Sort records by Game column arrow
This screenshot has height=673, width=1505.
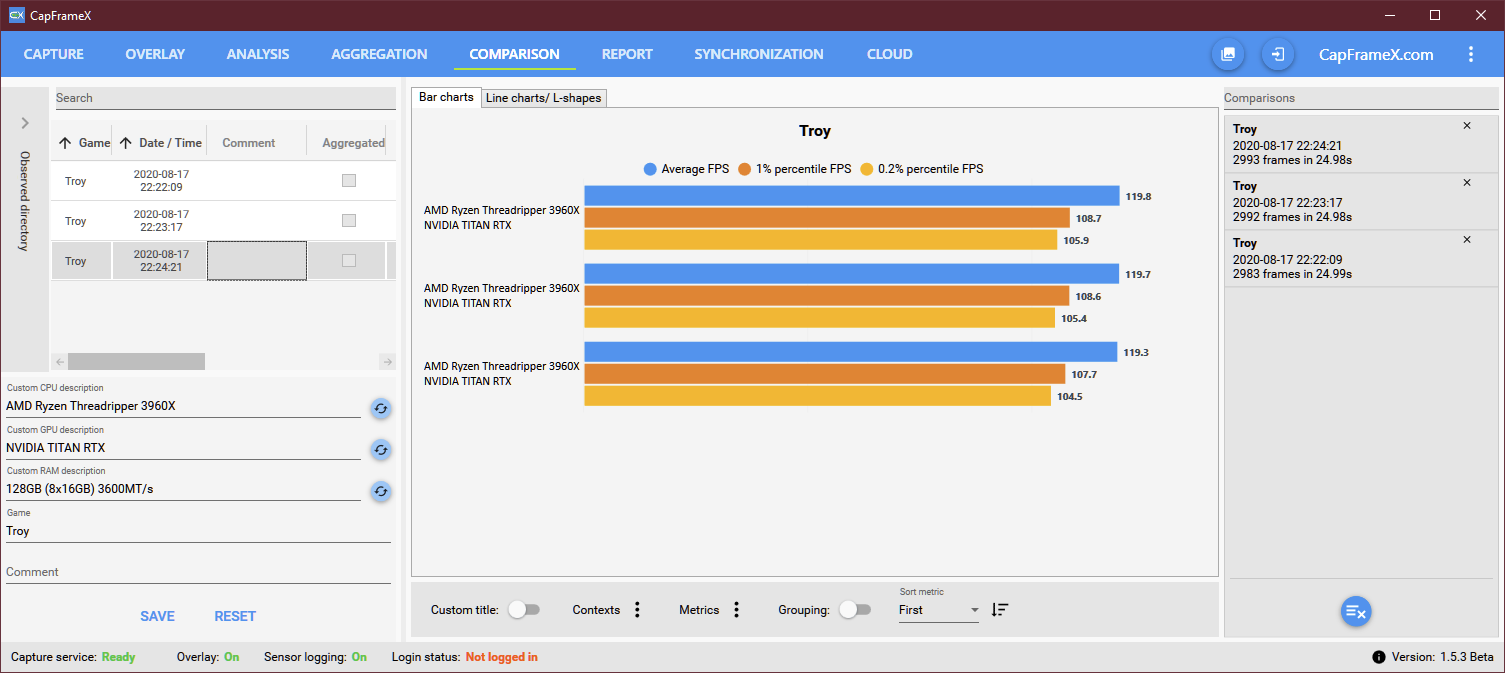65,143
